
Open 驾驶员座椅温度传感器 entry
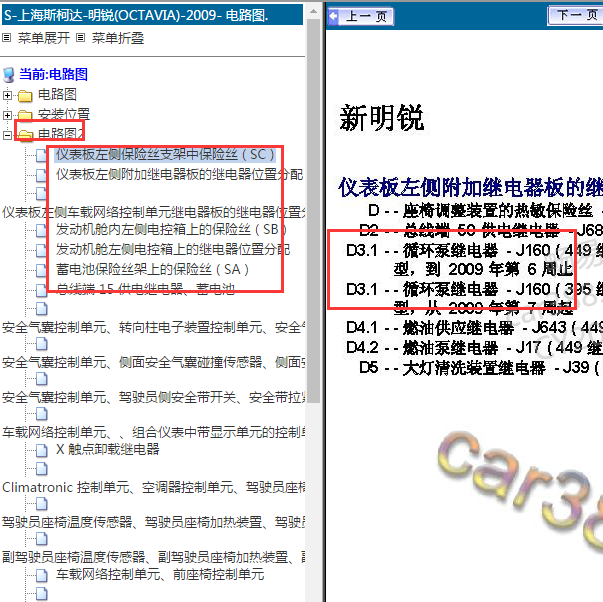pyautogui.click(x=154, y=522)
